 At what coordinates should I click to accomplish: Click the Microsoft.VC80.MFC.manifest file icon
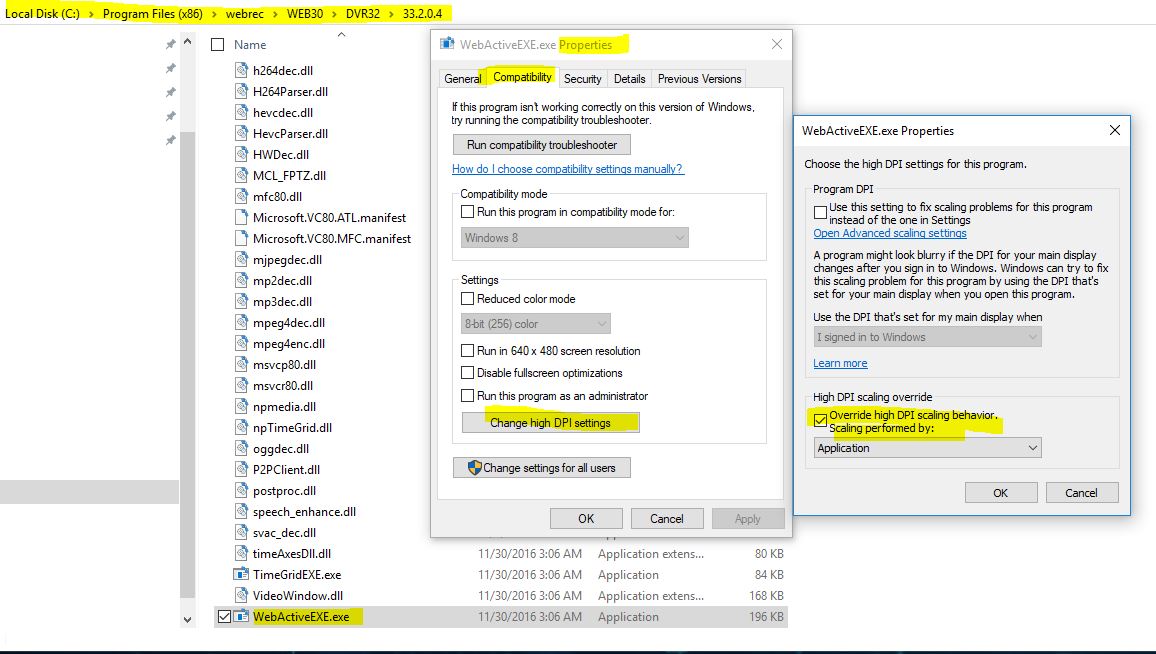(x=241, y=238)
